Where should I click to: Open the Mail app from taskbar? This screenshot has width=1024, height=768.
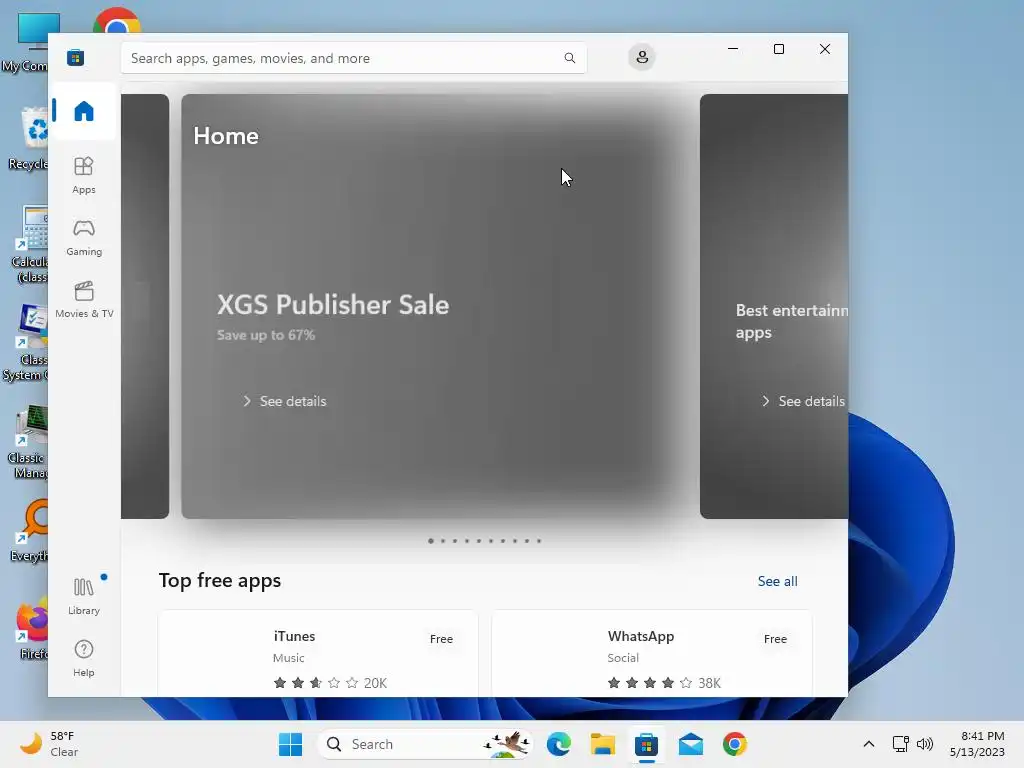point(690,744)
